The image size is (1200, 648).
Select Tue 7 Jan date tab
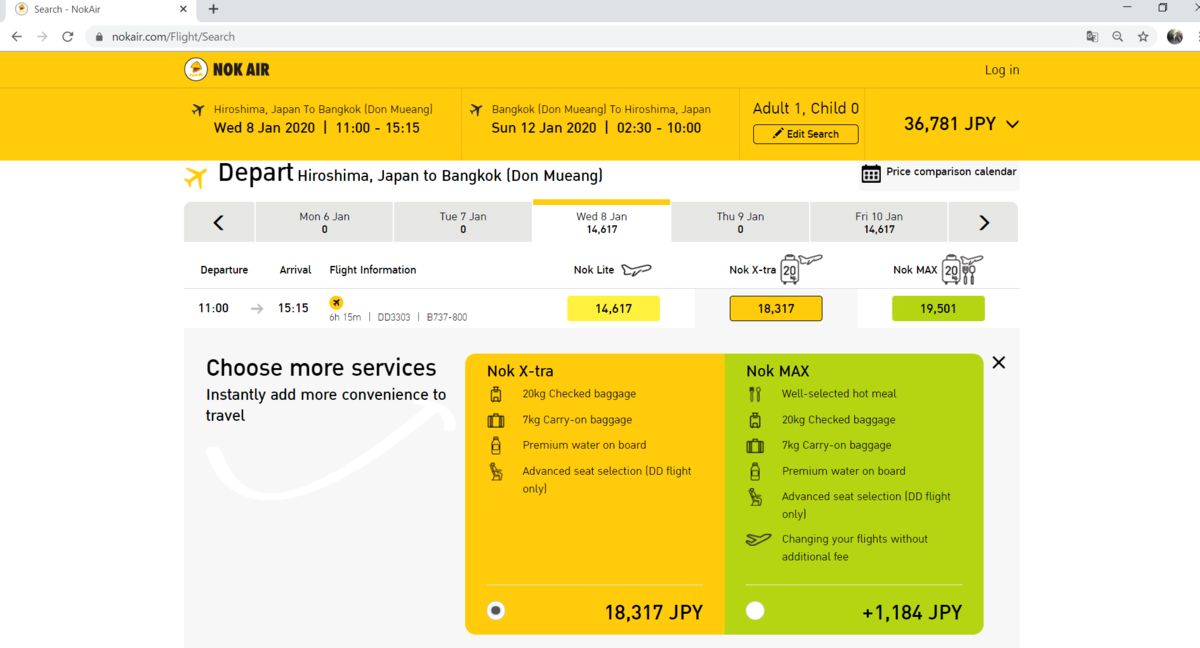[x=463, y=223]
